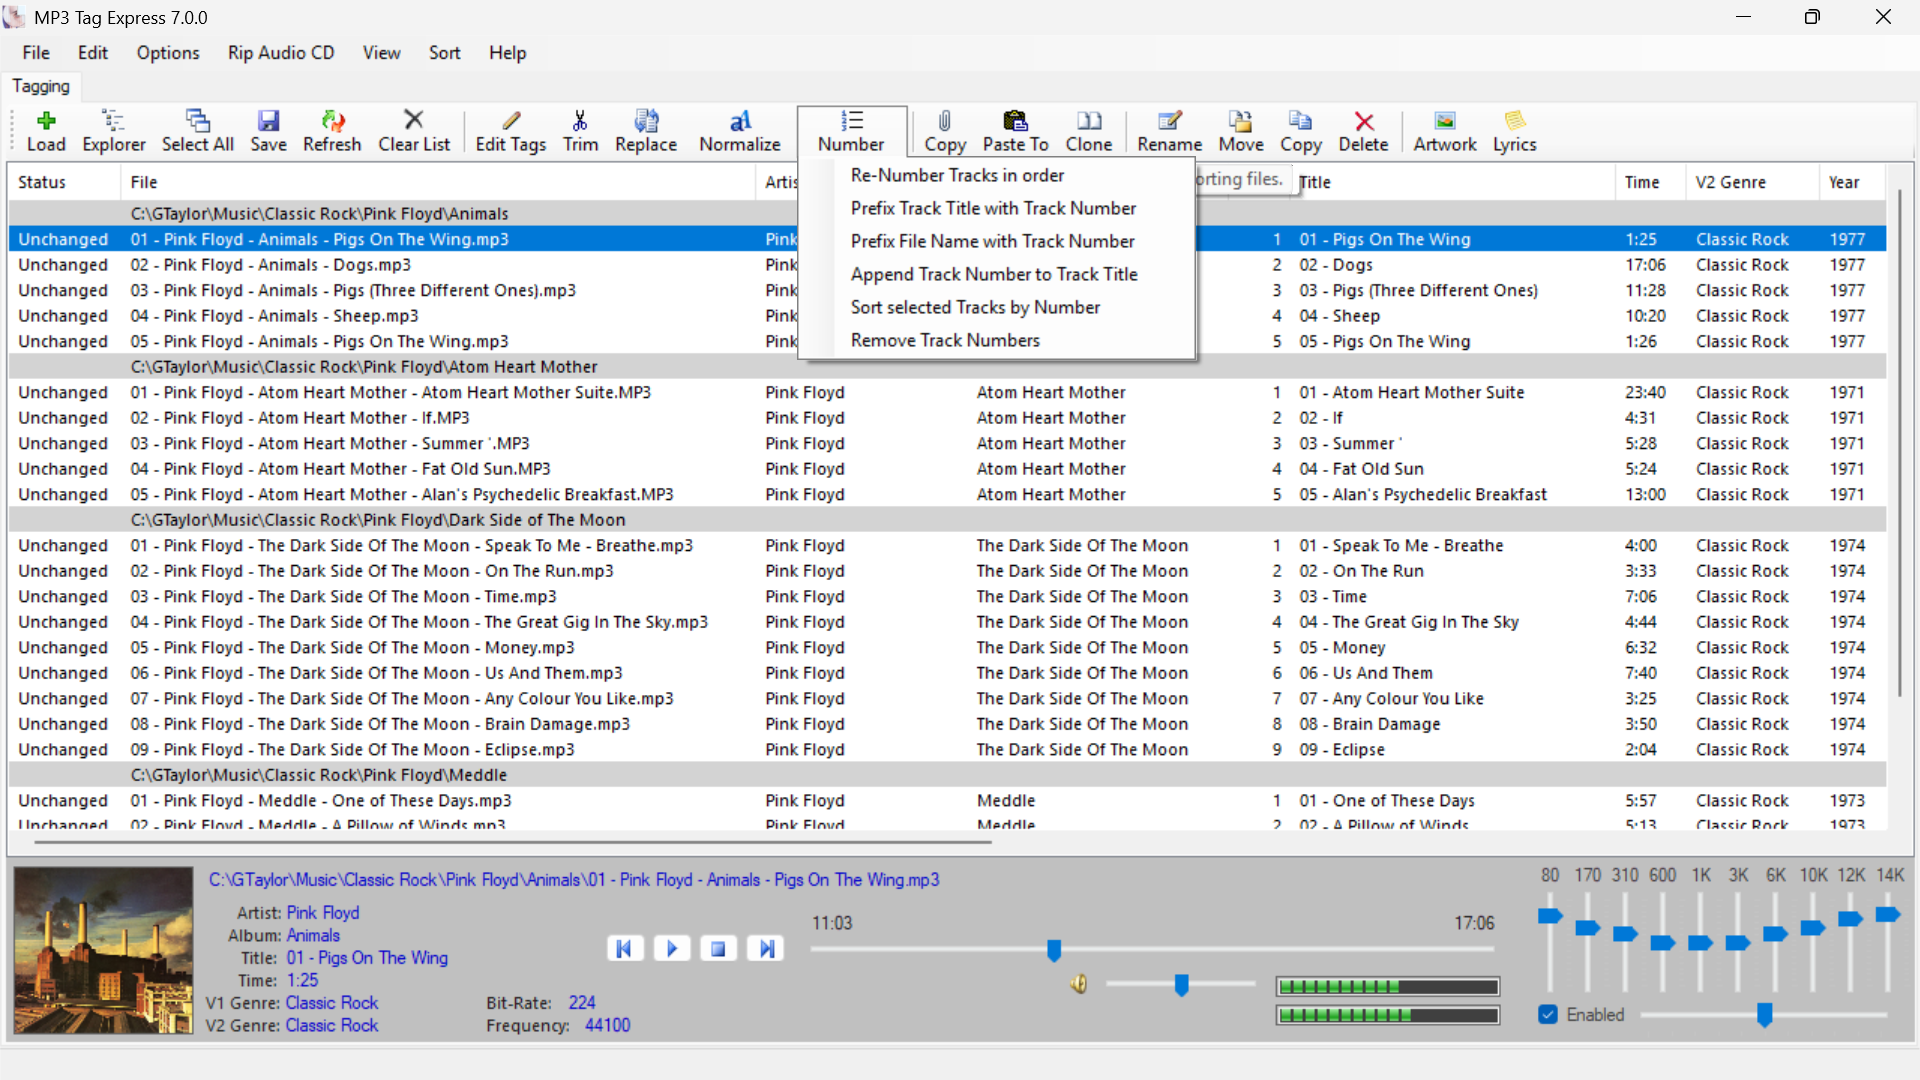The width and height of the screenshot is (1920, 1080).
Task: Open the Options menu
Action: point(168,53)
